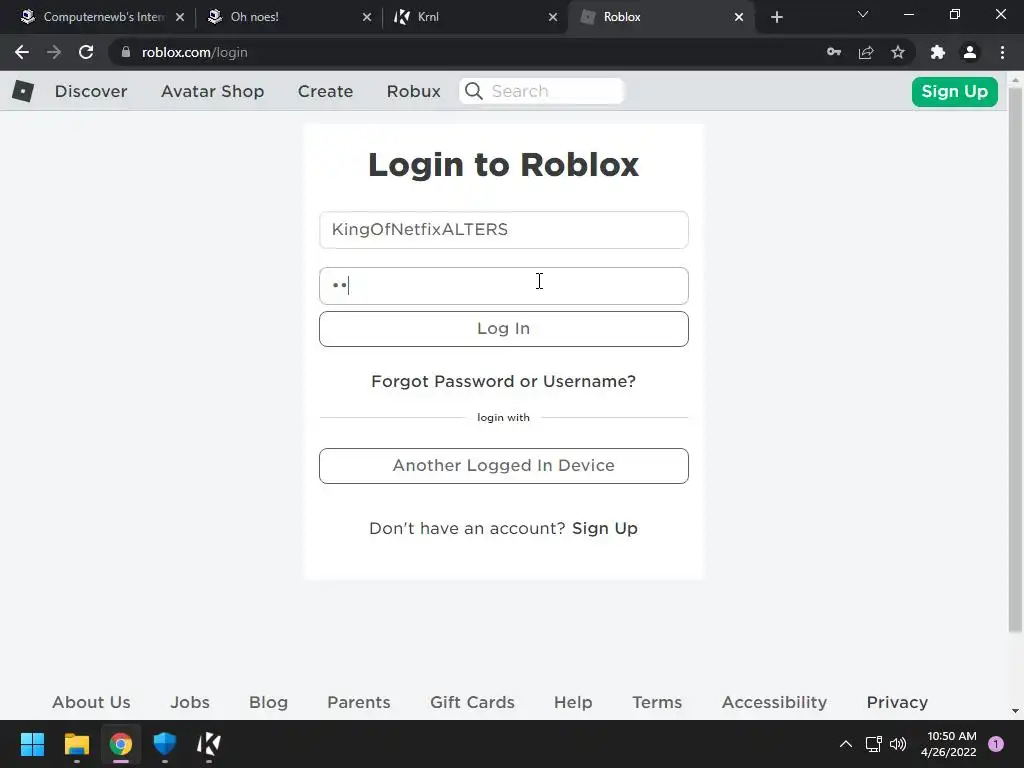1024x768 pixels.
Task: Open the Terms footer link
Action: point(657,702)
